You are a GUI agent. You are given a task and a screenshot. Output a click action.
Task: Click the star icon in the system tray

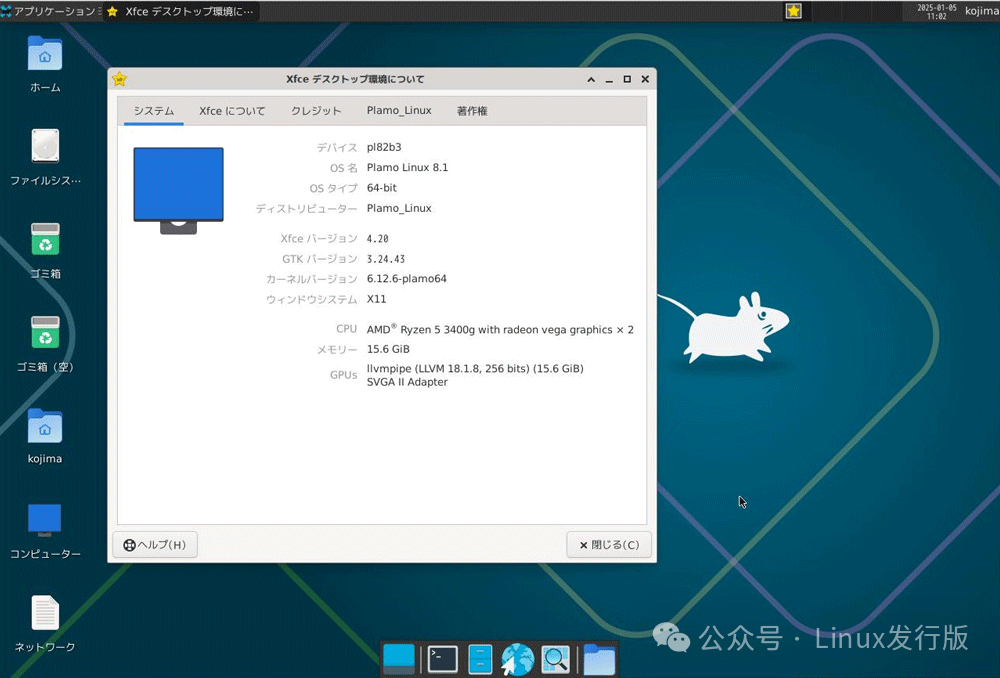pos(793,12)
